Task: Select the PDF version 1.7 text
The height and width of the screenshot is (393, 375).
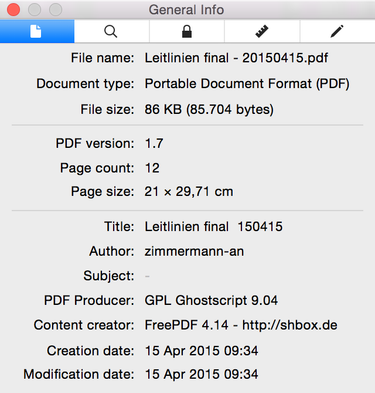Action: point(154,144)
